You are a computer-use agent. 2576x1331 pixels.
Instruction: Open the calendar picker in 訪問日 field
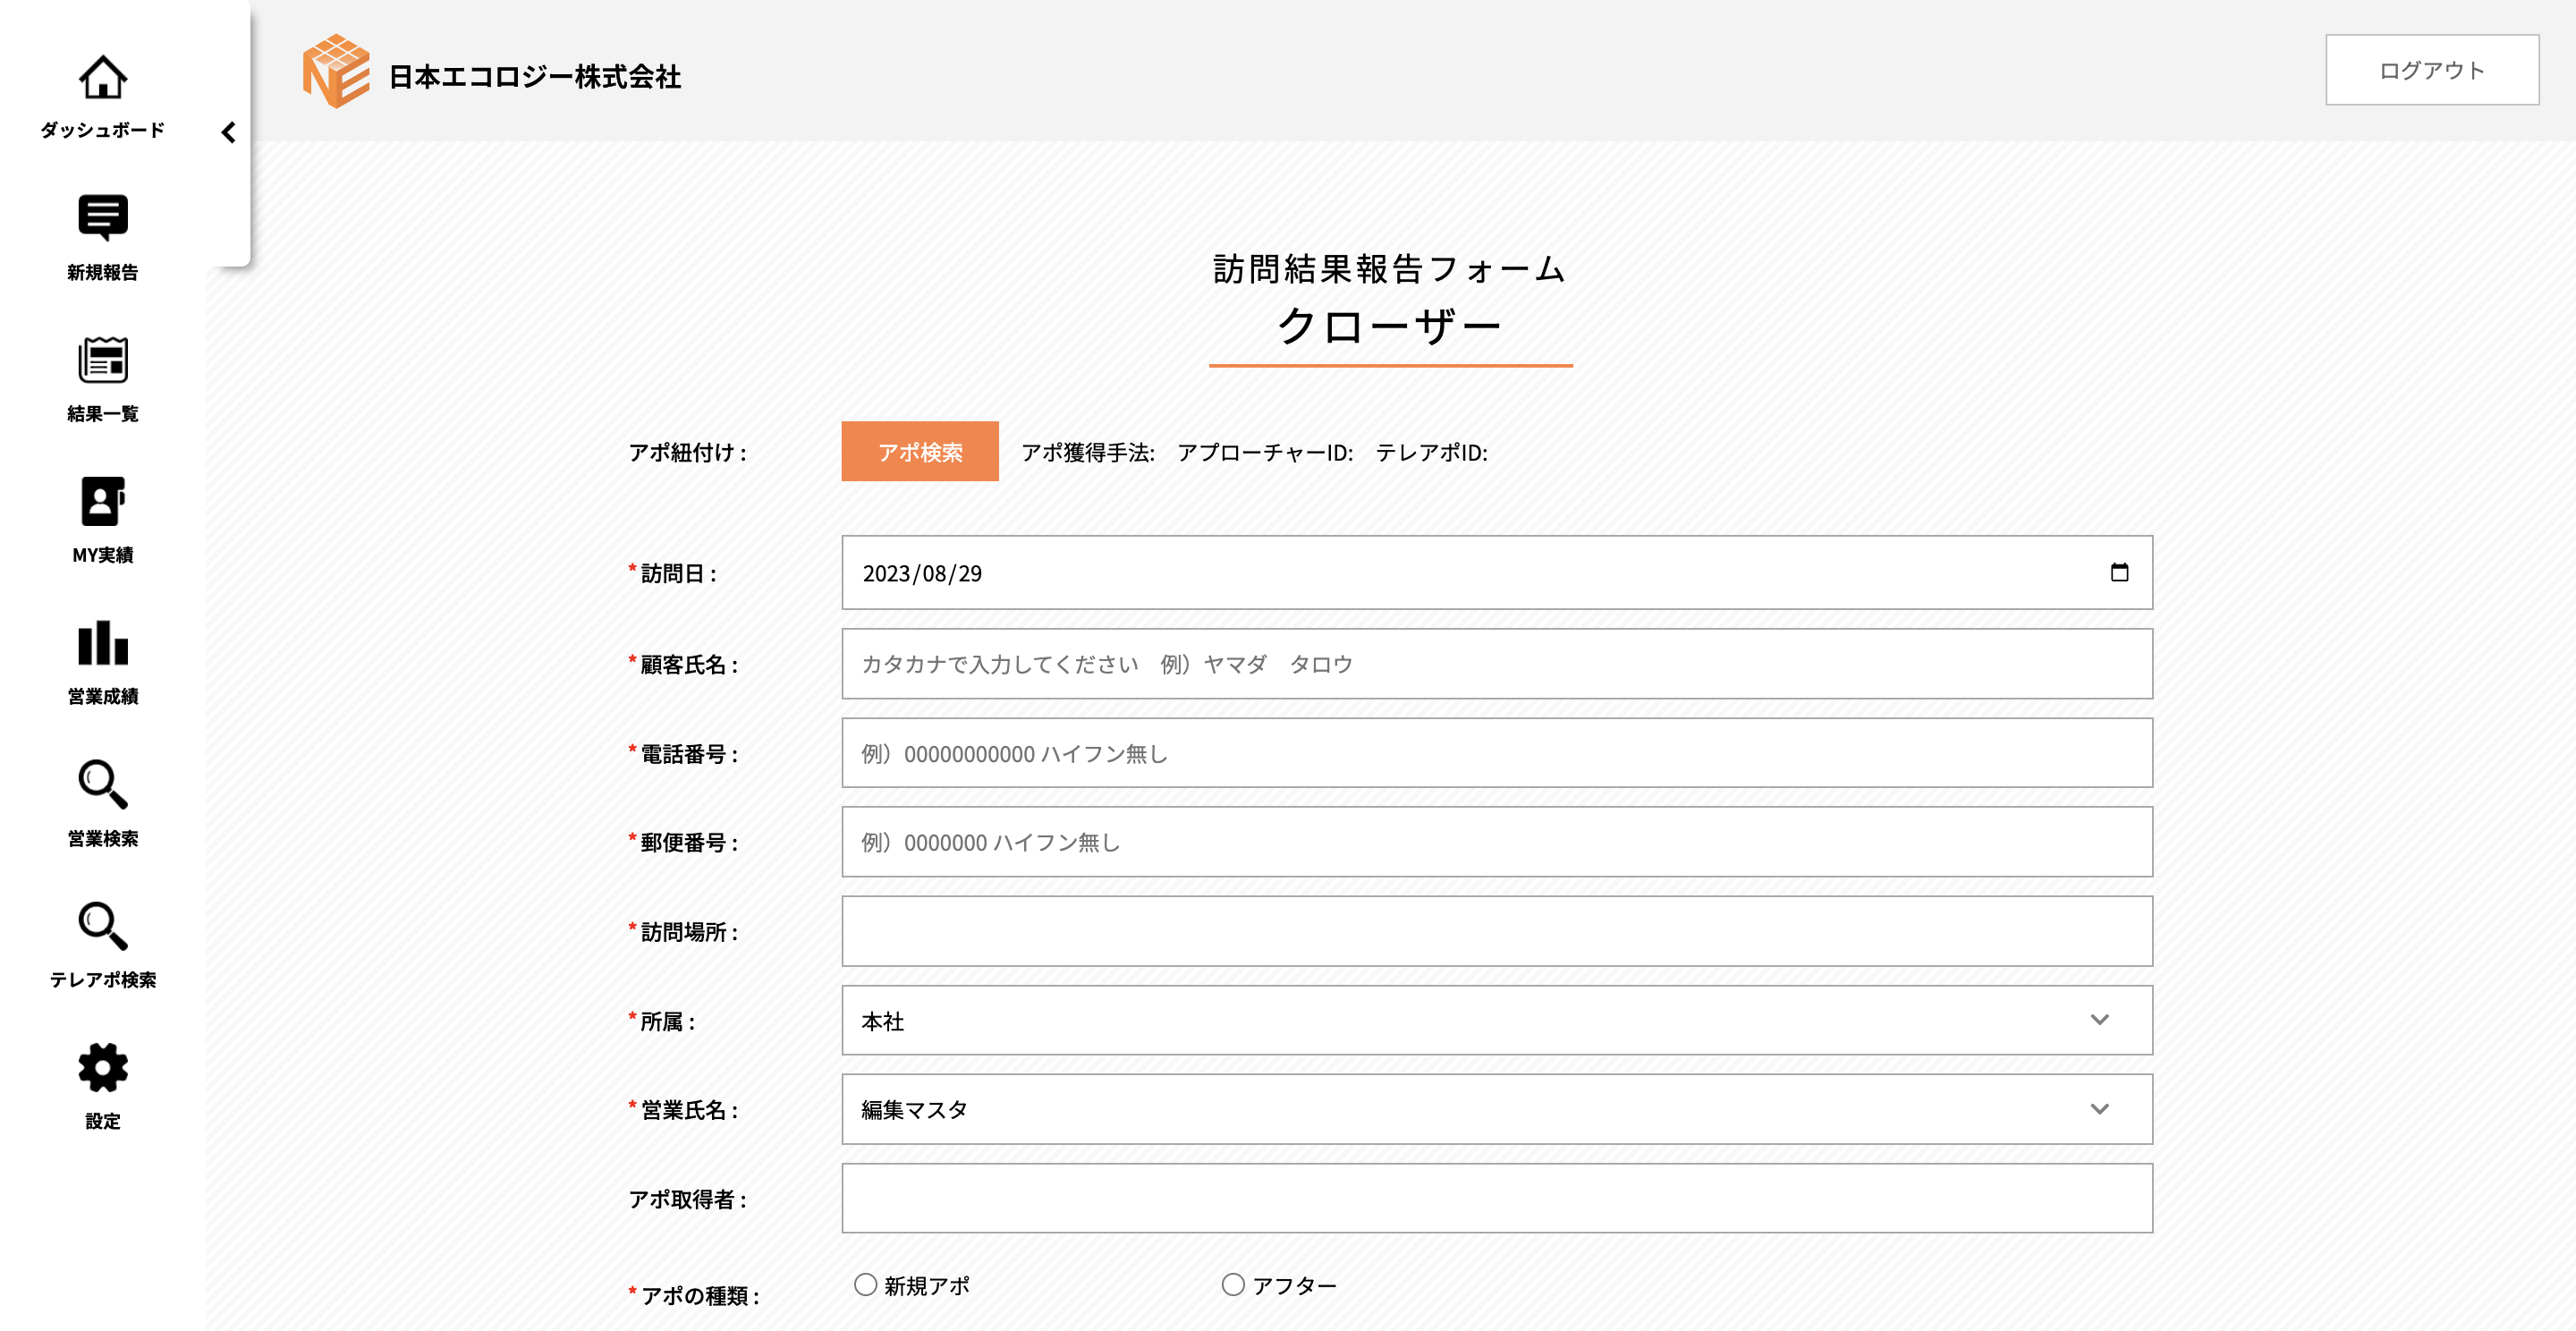pos(2118,572)
